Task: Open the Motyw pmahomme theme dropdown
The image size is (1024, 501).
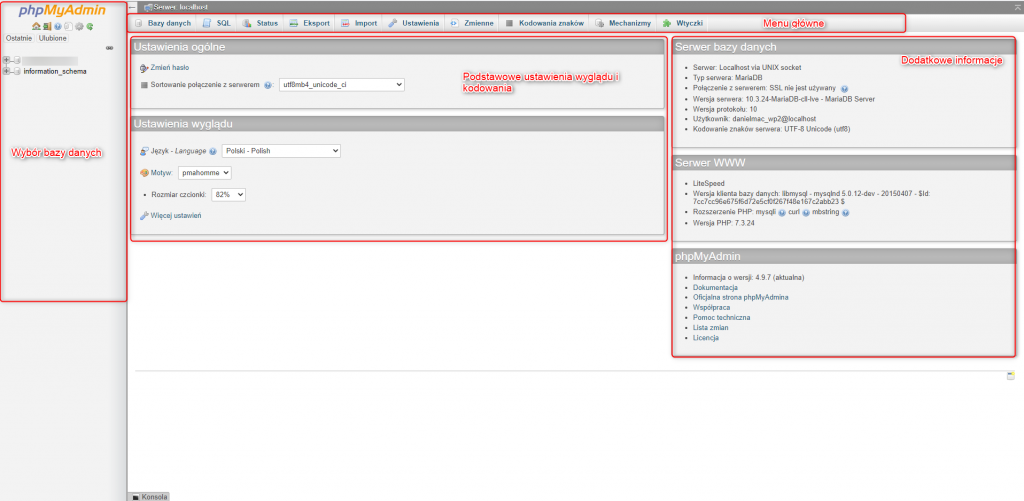Action: click(204, 173)
